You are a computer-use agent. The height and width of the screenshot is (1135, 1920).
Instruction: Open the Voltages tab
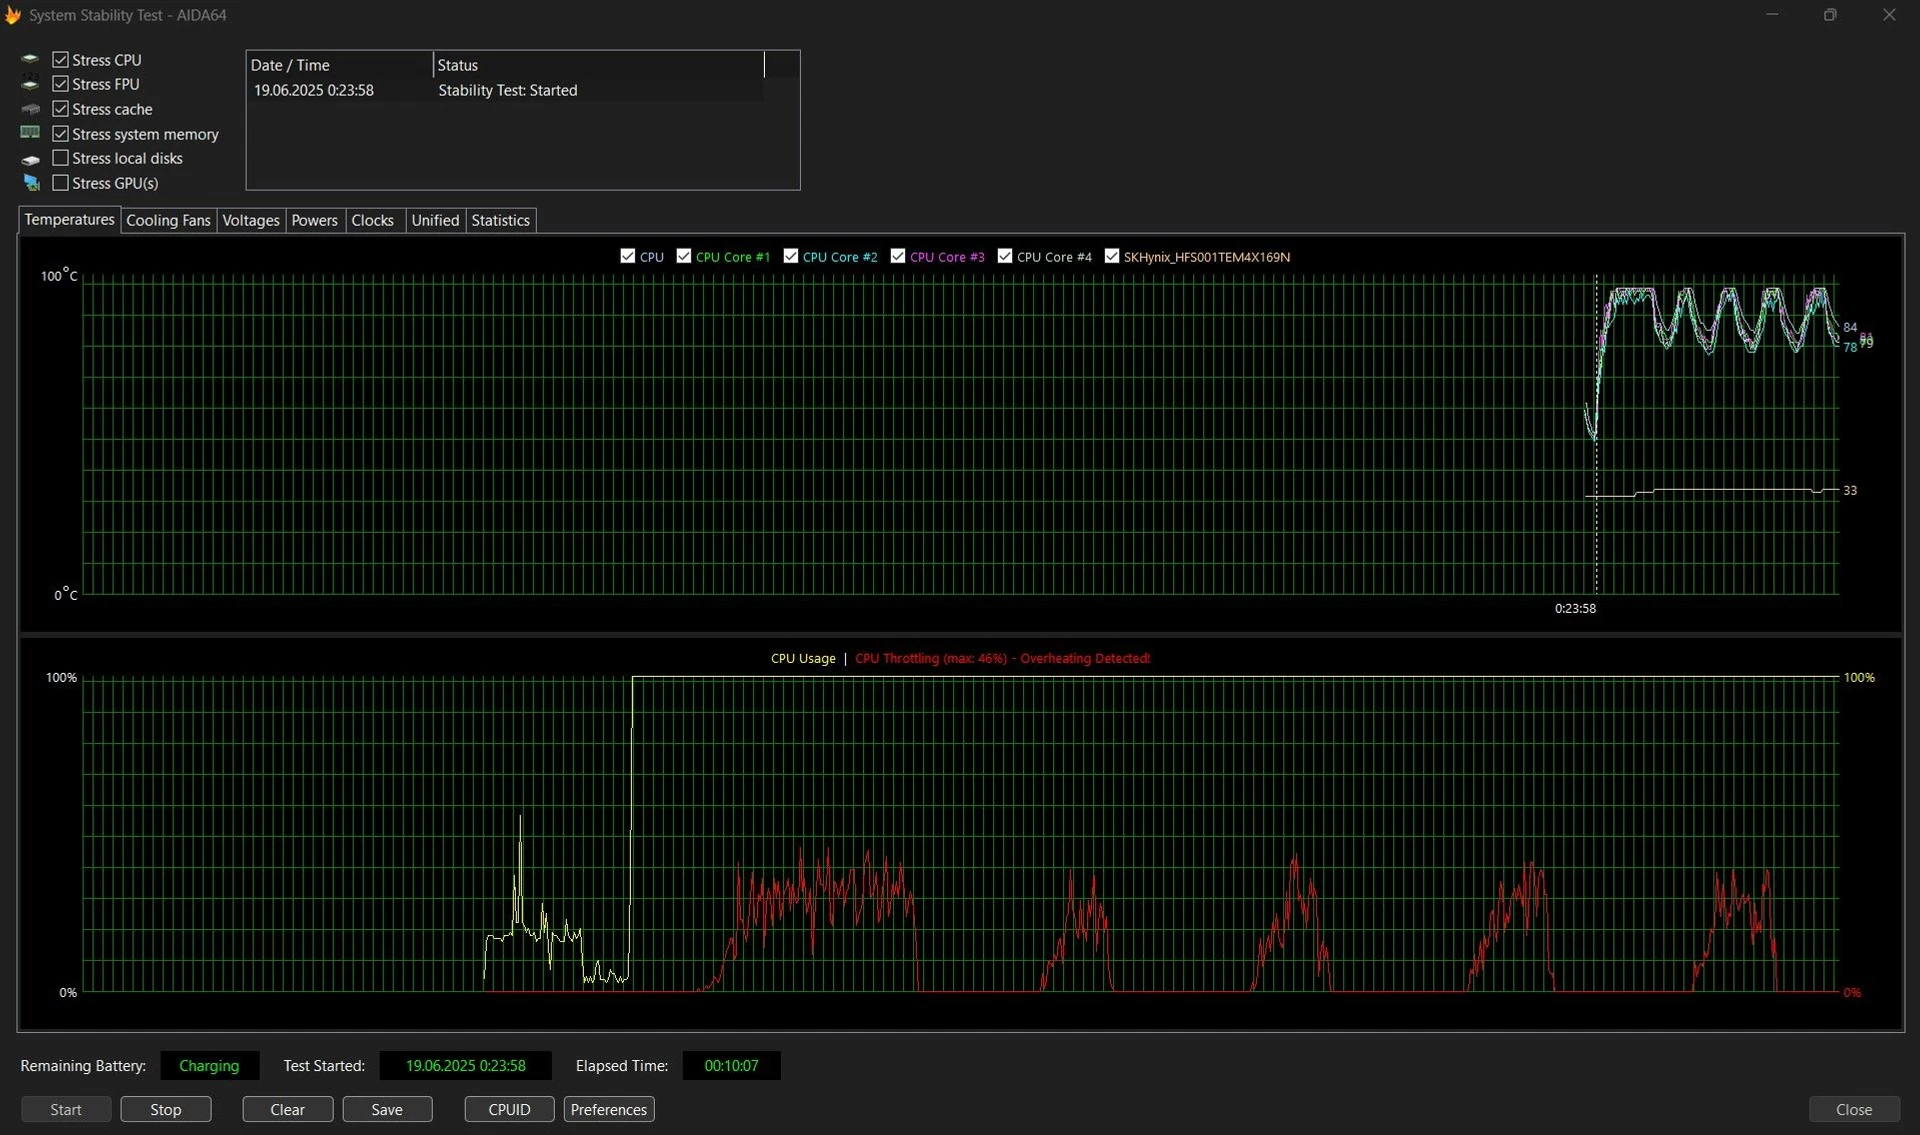[x=250, y=221]
